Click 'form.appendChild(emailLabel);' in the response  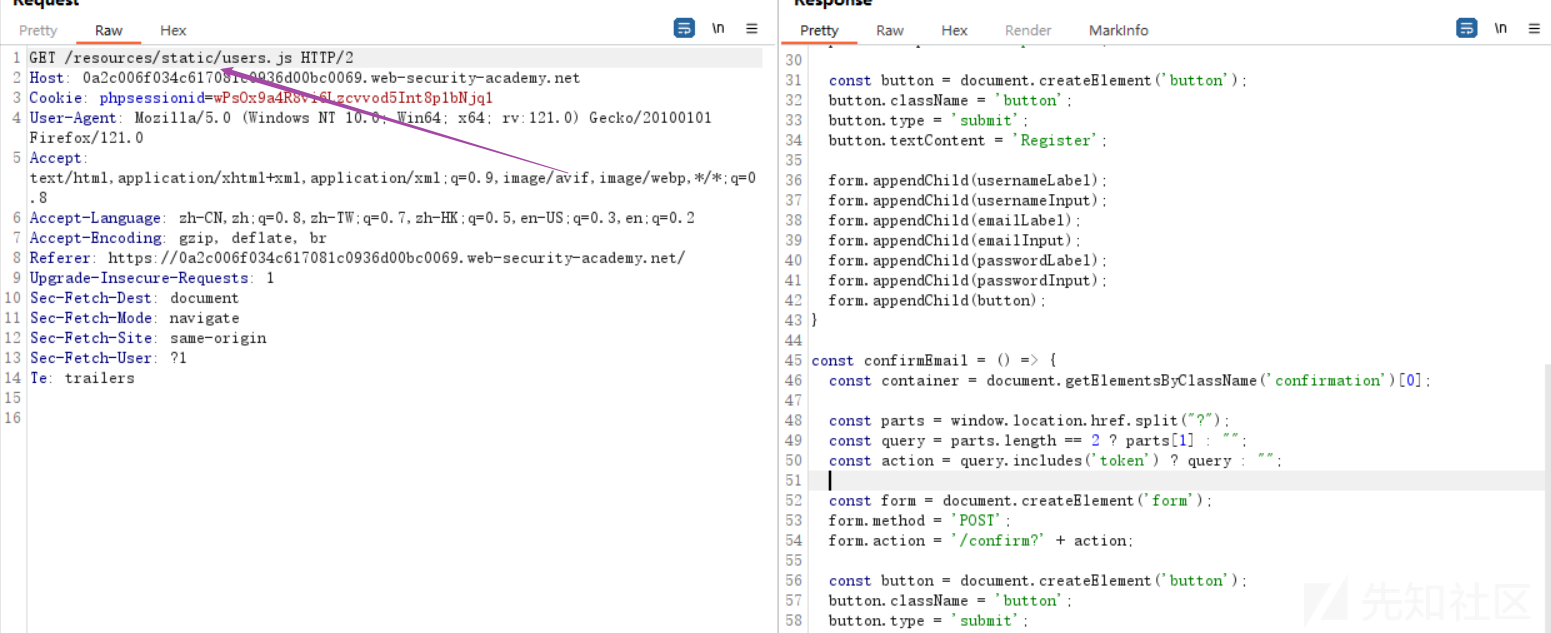pos(955,220)
